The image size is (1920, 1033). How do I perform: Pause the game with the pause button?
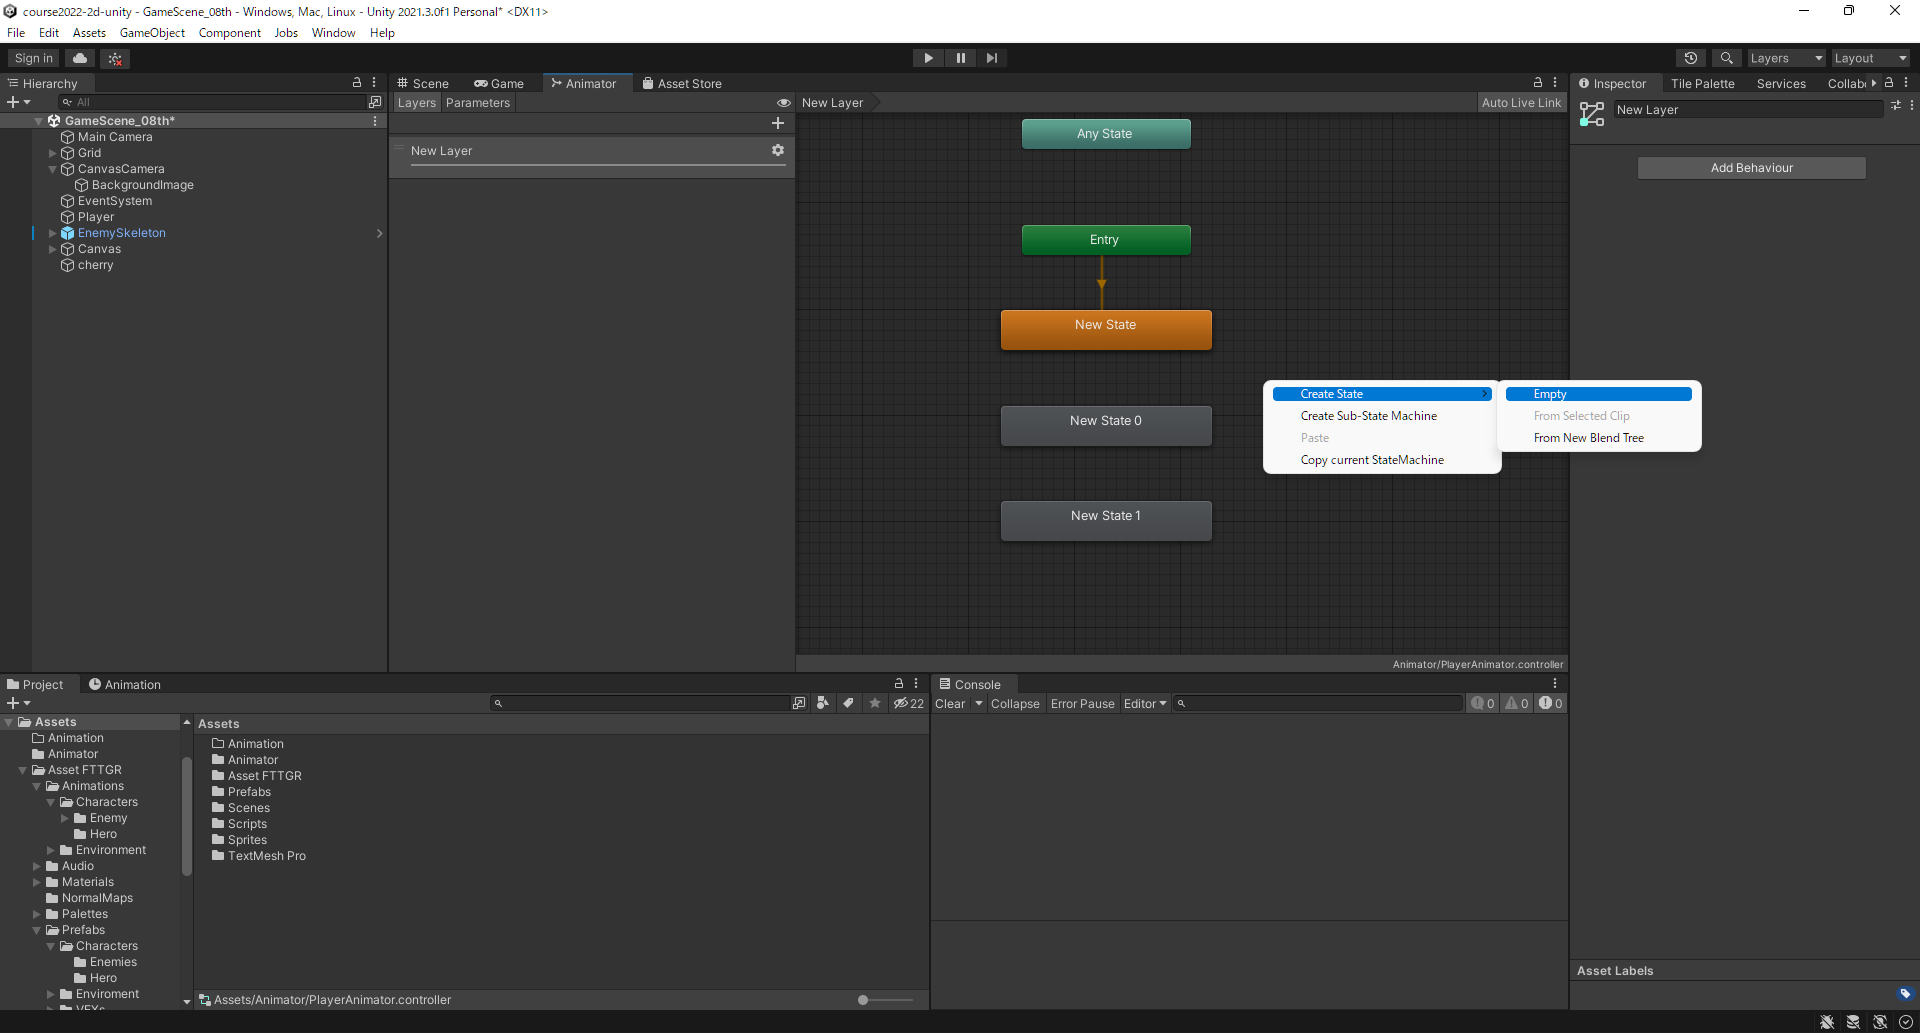[960, 58]
